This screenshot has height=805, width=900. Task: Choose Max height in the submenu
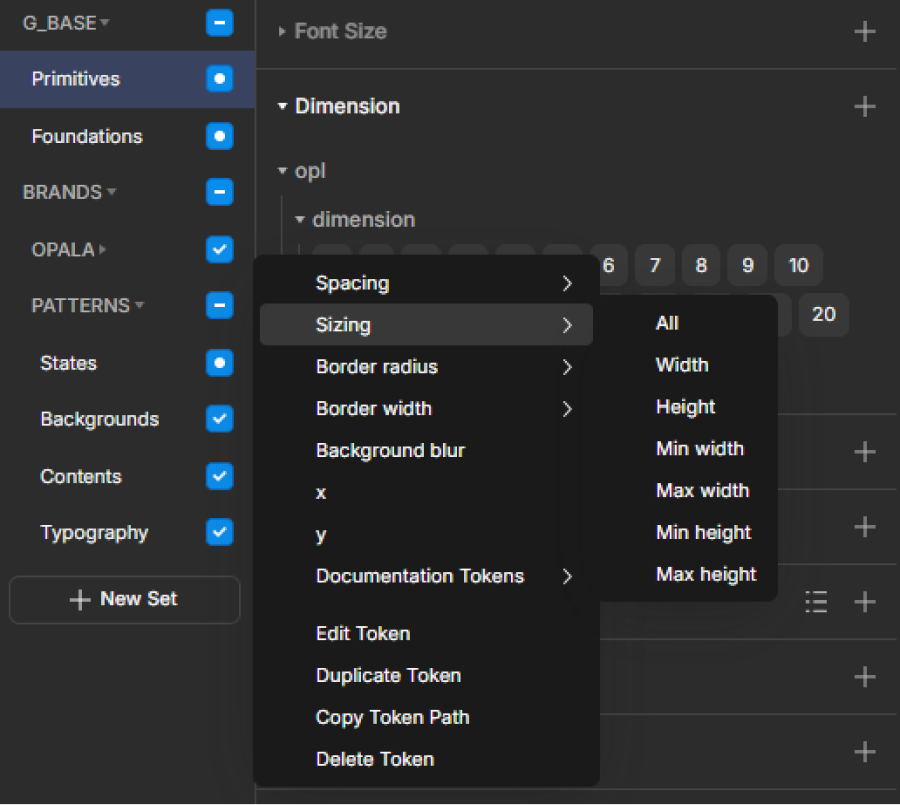coord(705,574)
